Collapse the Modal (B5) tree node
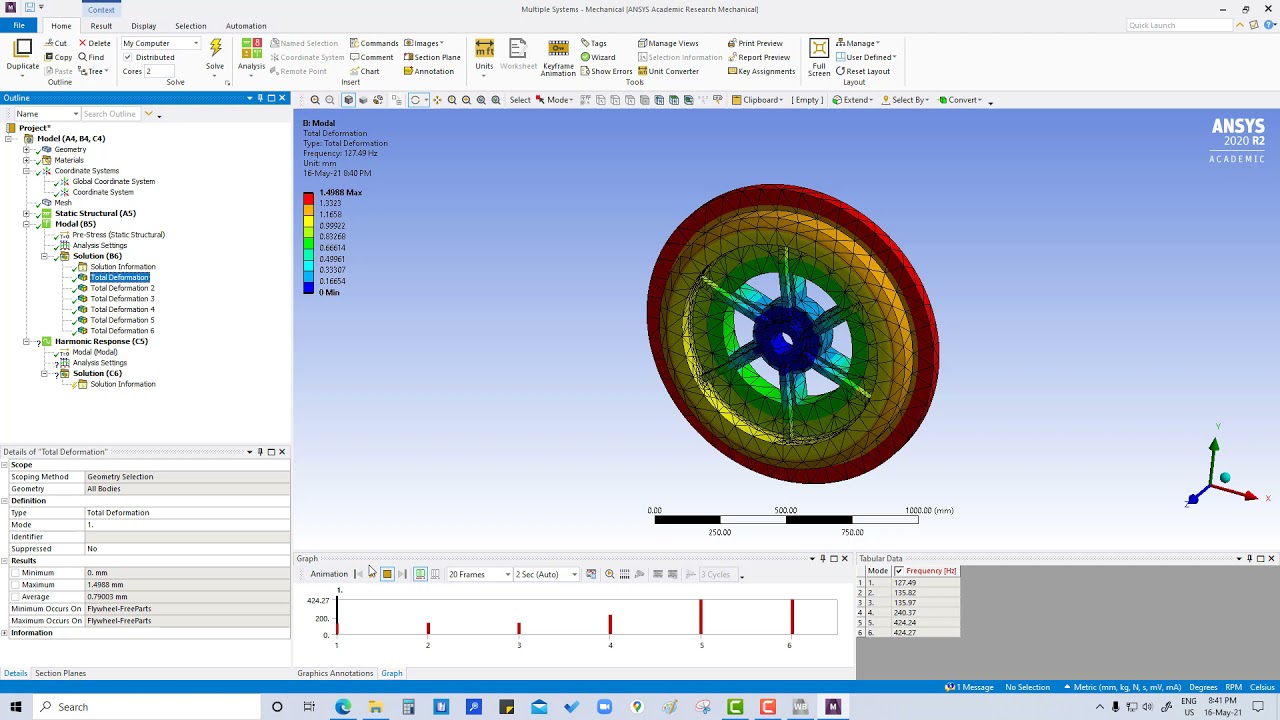The height and width of the screenshot is (720, 1280). (27, 224)
